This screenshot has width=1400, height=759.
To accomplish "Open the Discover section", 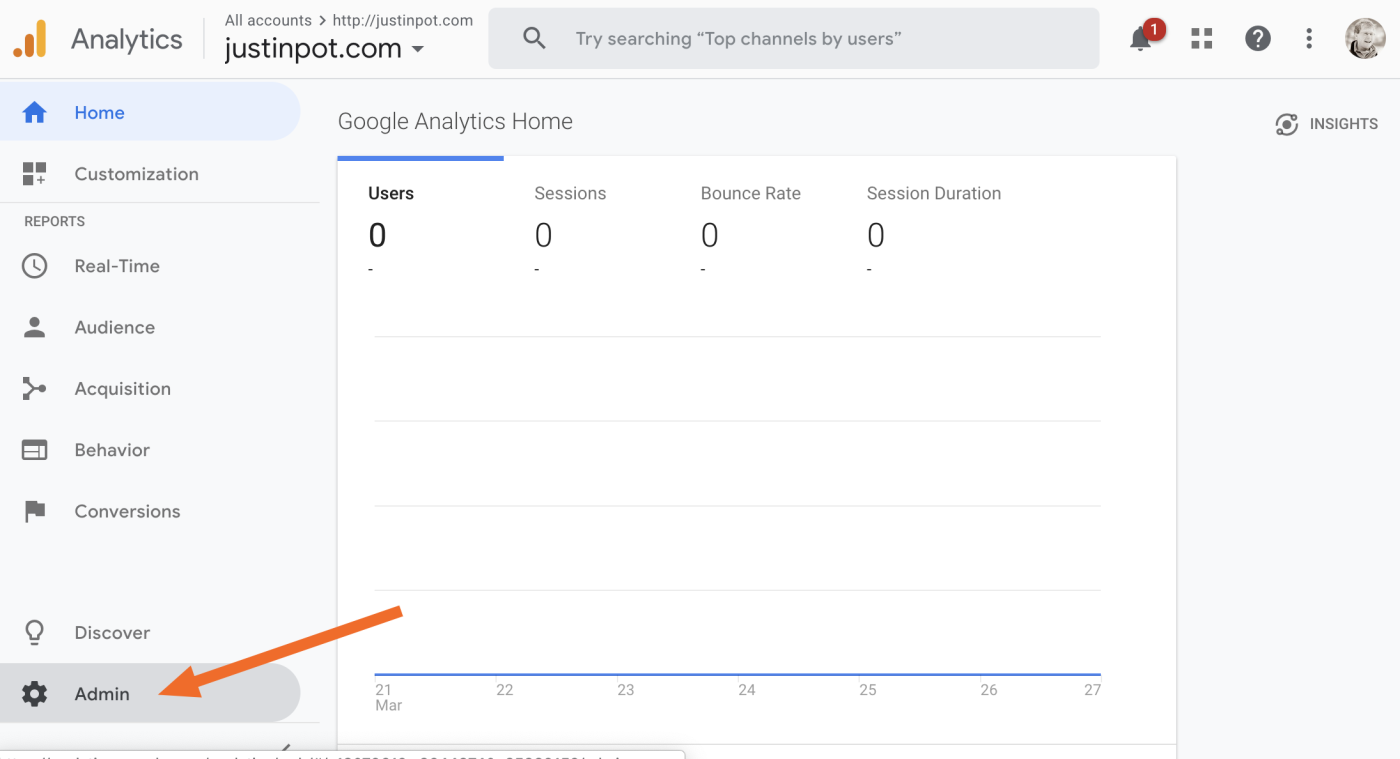I will [35, 632].
